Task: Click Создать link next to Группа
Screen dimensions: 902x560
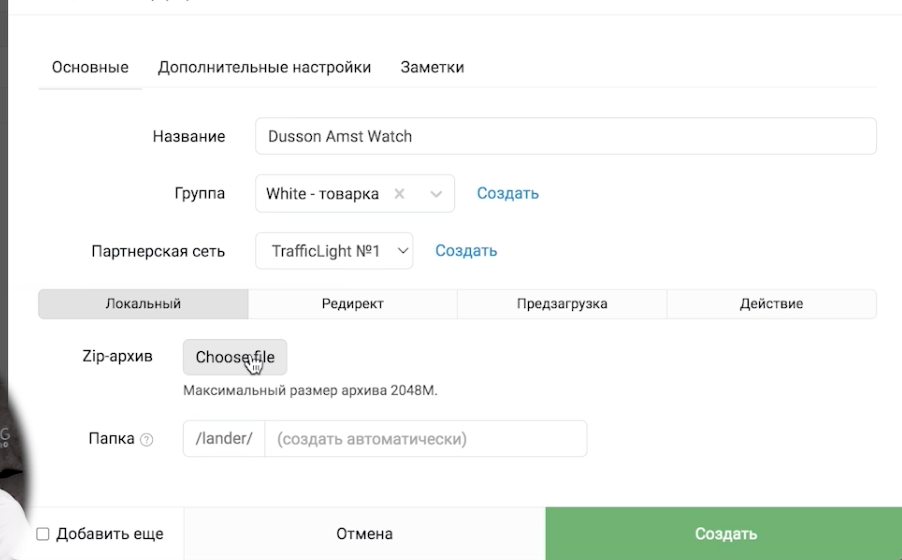Action: [508, 193]
